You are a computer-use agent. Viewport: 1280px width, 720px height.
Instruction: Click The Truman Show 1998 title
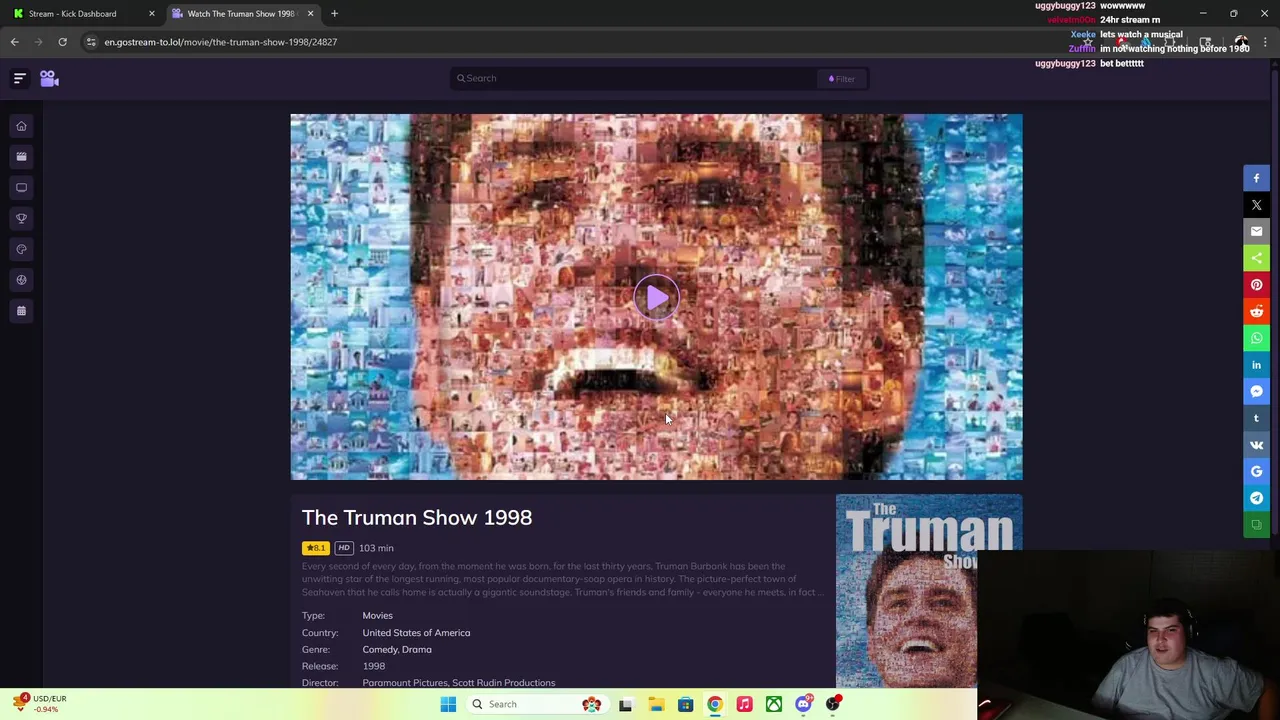pos(417,518)
